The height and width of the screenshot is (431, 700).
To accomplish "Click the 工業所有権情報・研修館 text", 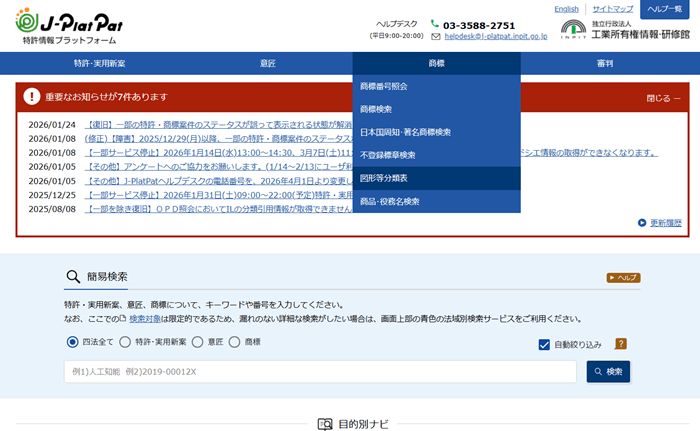I will click(x=641, y=34).
